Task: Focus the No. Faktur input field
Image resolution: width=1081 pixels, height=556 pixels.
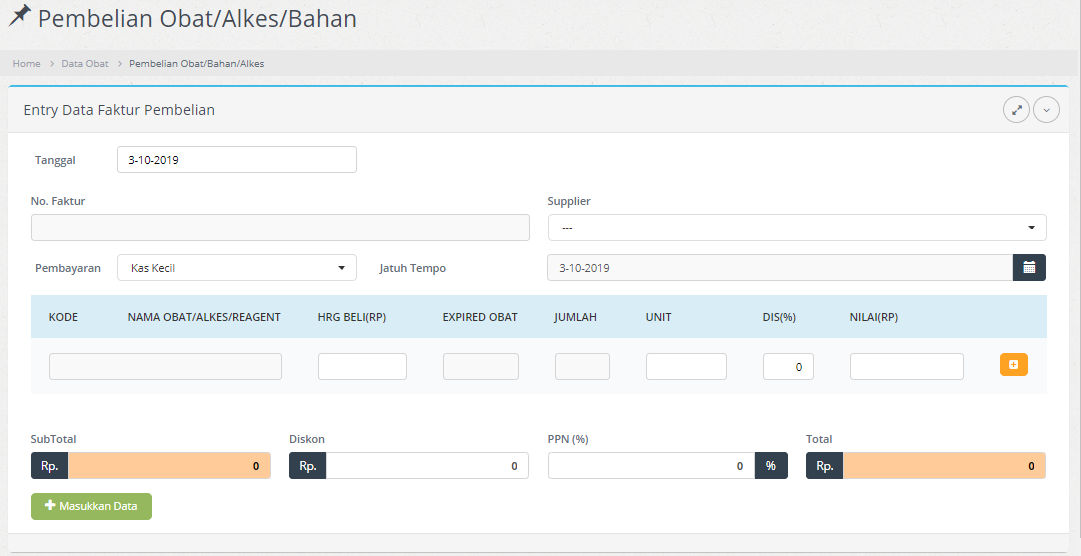Action: coord(280,228)
